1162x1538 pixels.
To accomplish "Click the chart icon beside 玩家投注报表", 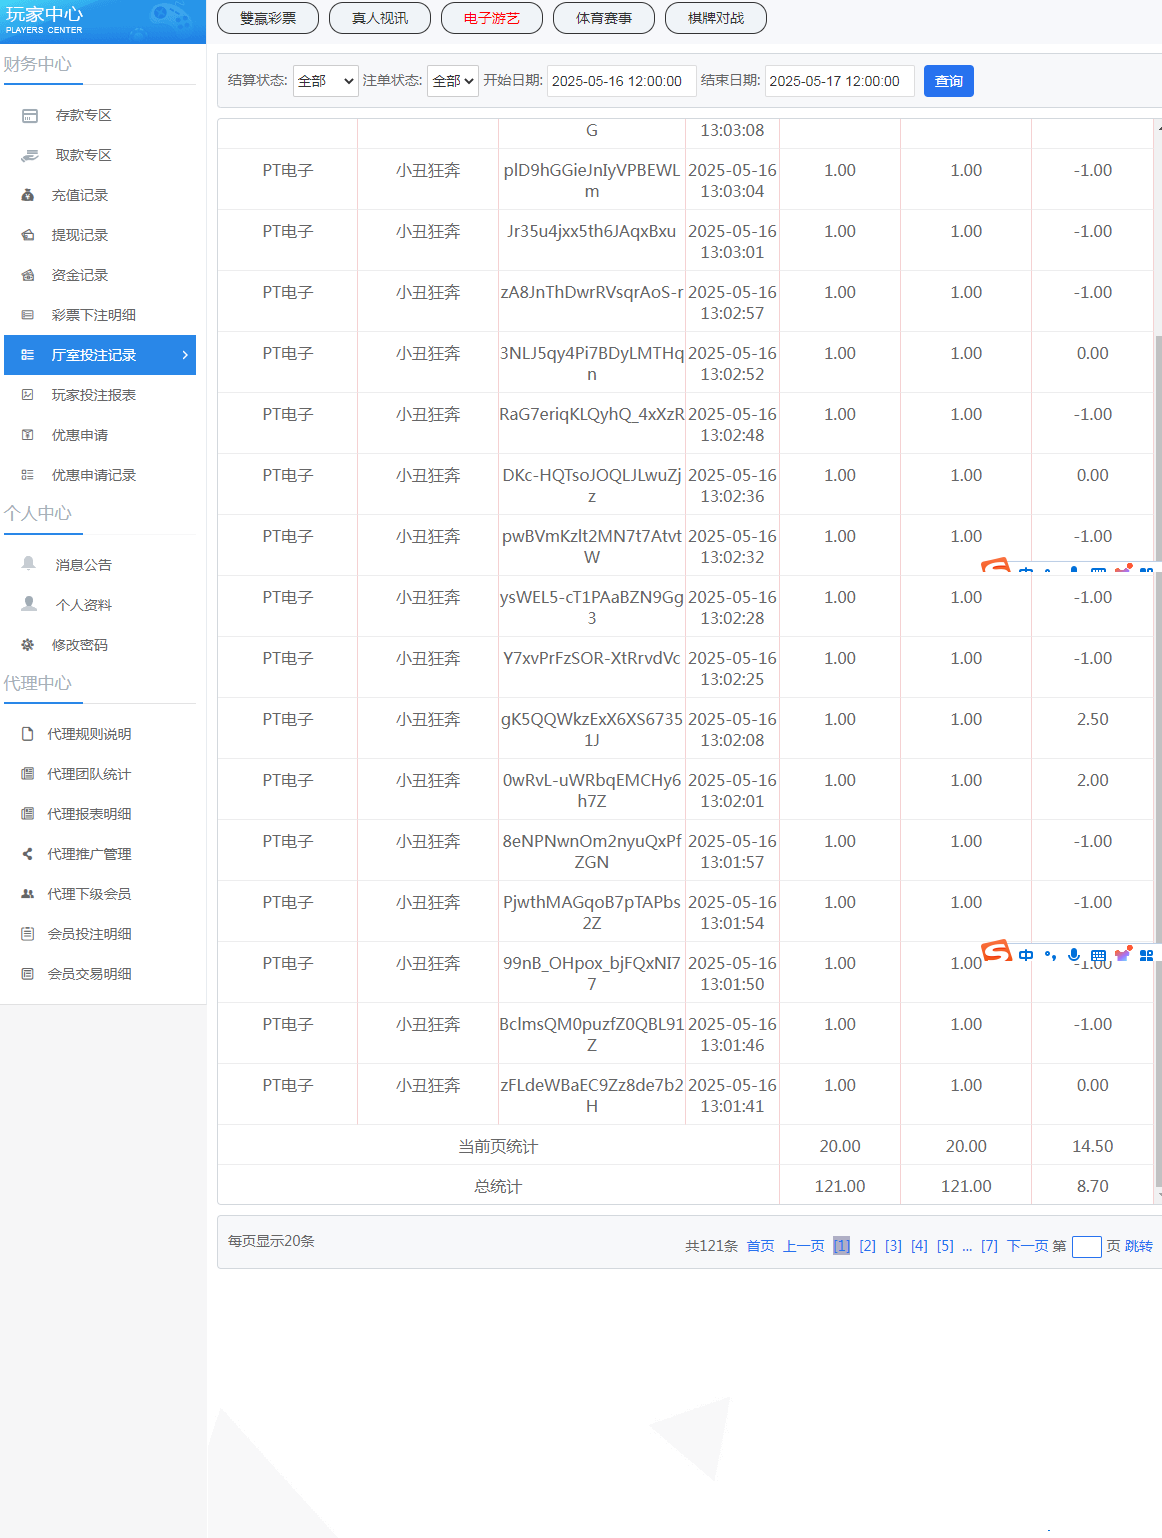I will click(x=28, y=395).
